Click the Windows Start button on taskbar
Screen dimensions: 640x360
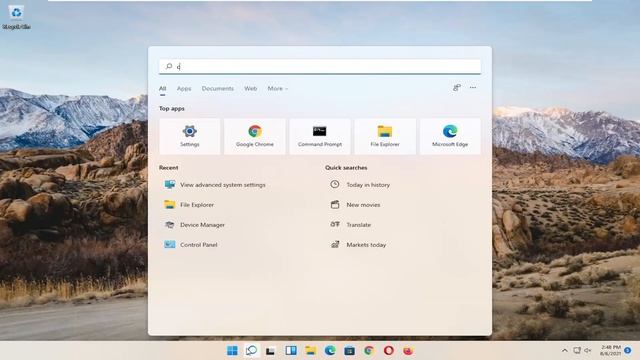point(232,351)
